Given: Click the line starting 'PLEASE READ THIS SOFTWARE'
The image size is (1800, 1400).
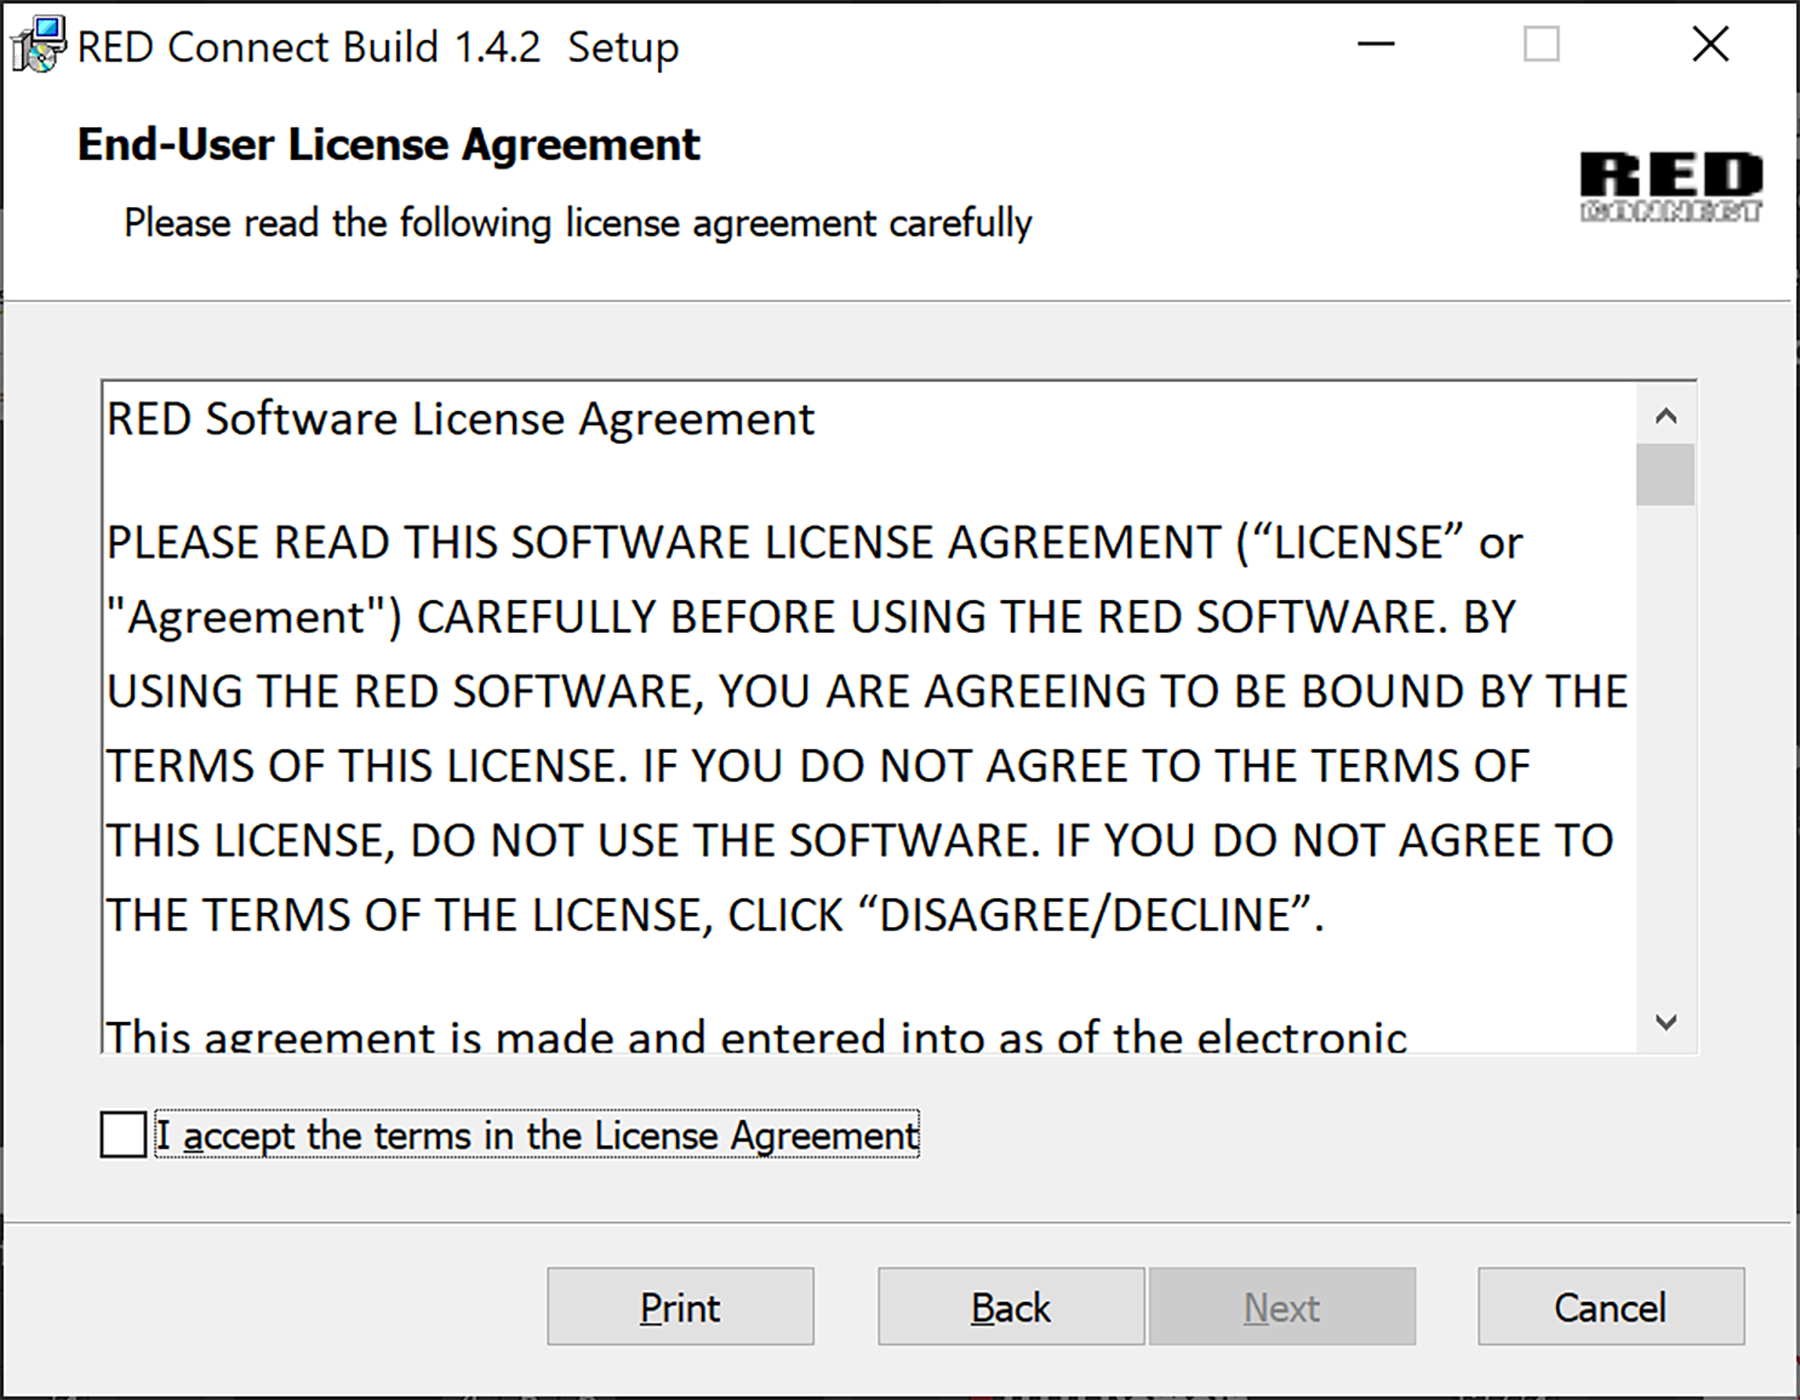Looking at the screenshot, I should click(x=815, y=543).
